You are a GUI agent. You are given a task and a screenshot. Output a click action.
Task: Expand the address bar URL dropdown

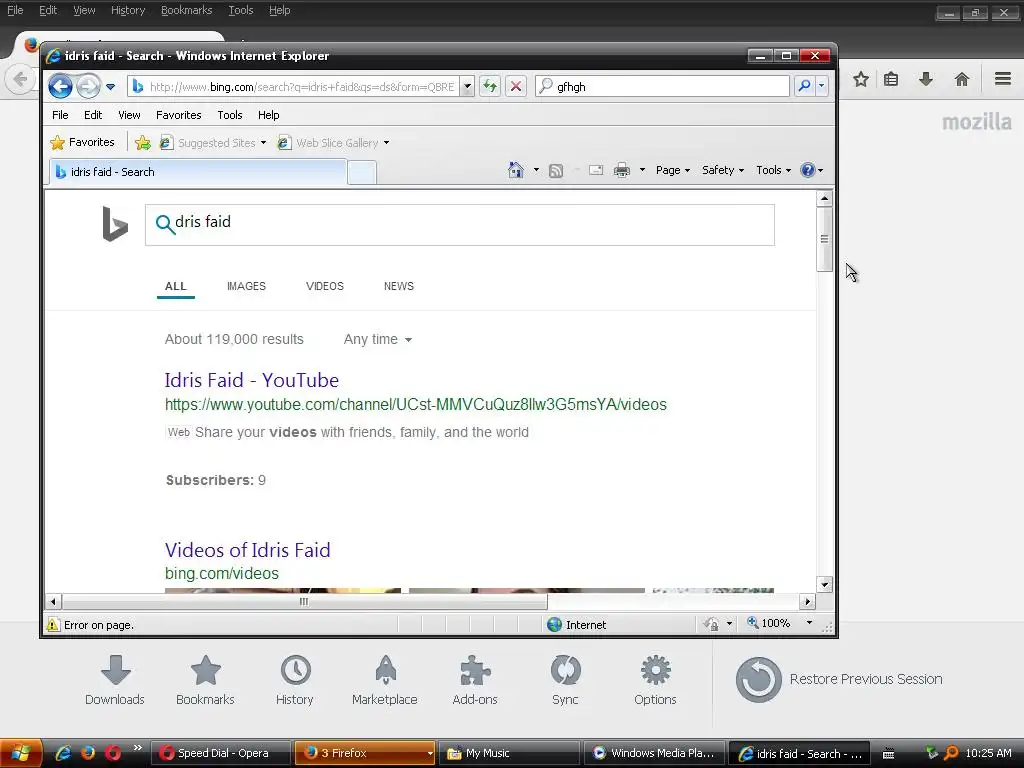pos(467,86)
